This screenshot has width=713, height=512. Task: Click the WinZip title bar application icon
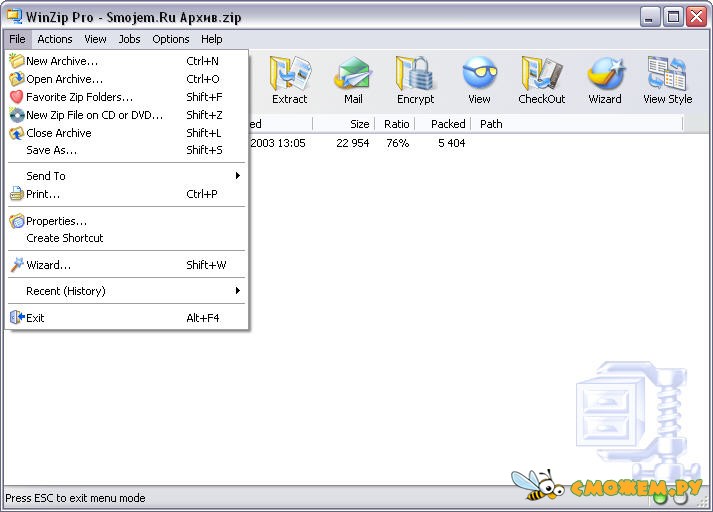14,16
